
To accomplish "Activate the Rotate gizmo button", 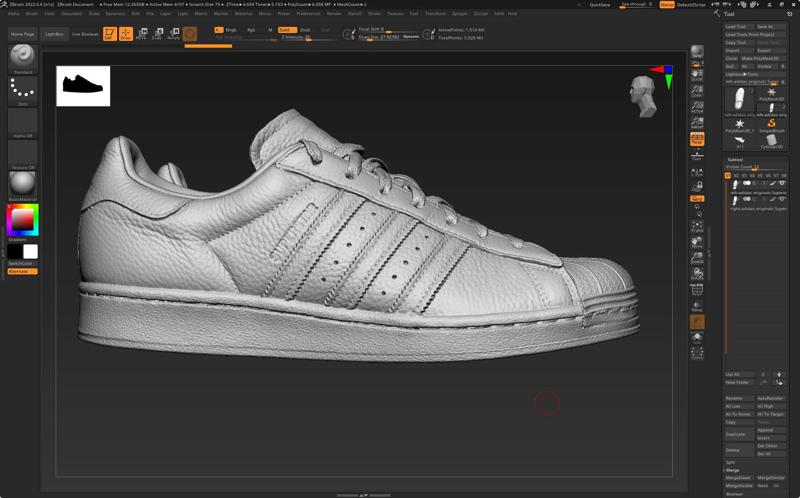I will tap(173, 34).
